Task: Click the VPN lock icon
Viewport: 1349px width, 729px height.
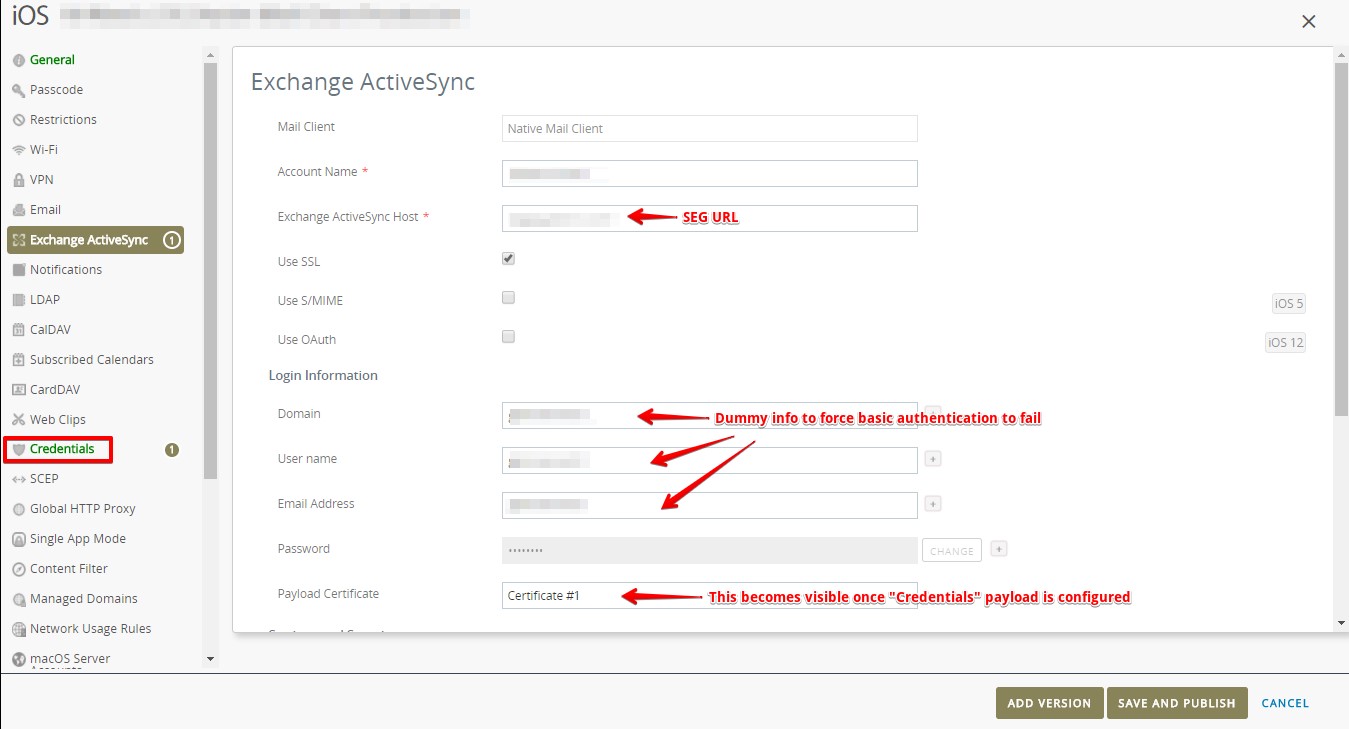Action: [19, 180]
